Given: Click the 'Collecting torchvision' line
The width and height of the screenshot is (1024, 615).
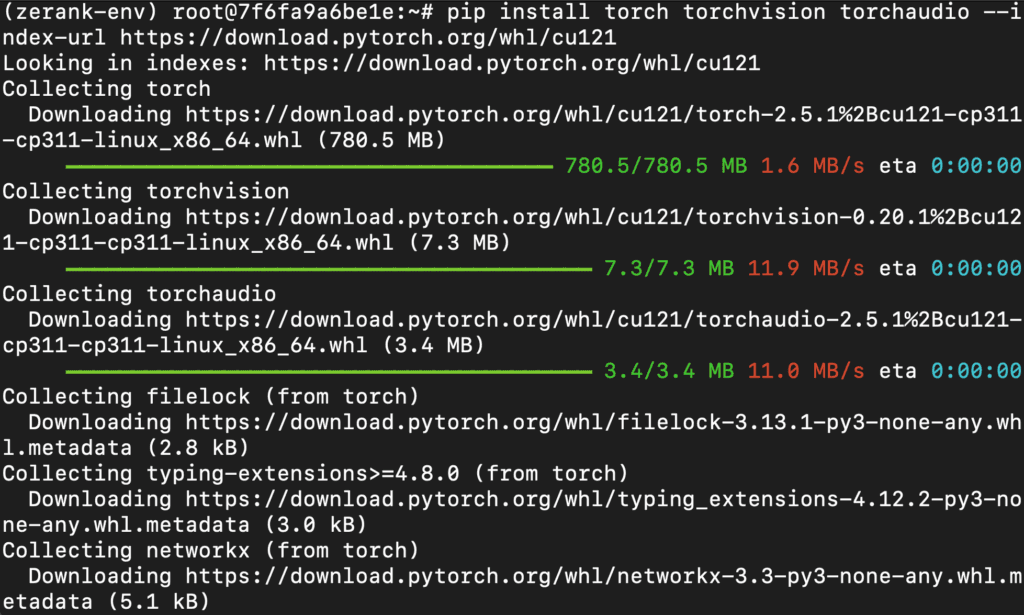Looking at the screenshot, I should 146,192.
